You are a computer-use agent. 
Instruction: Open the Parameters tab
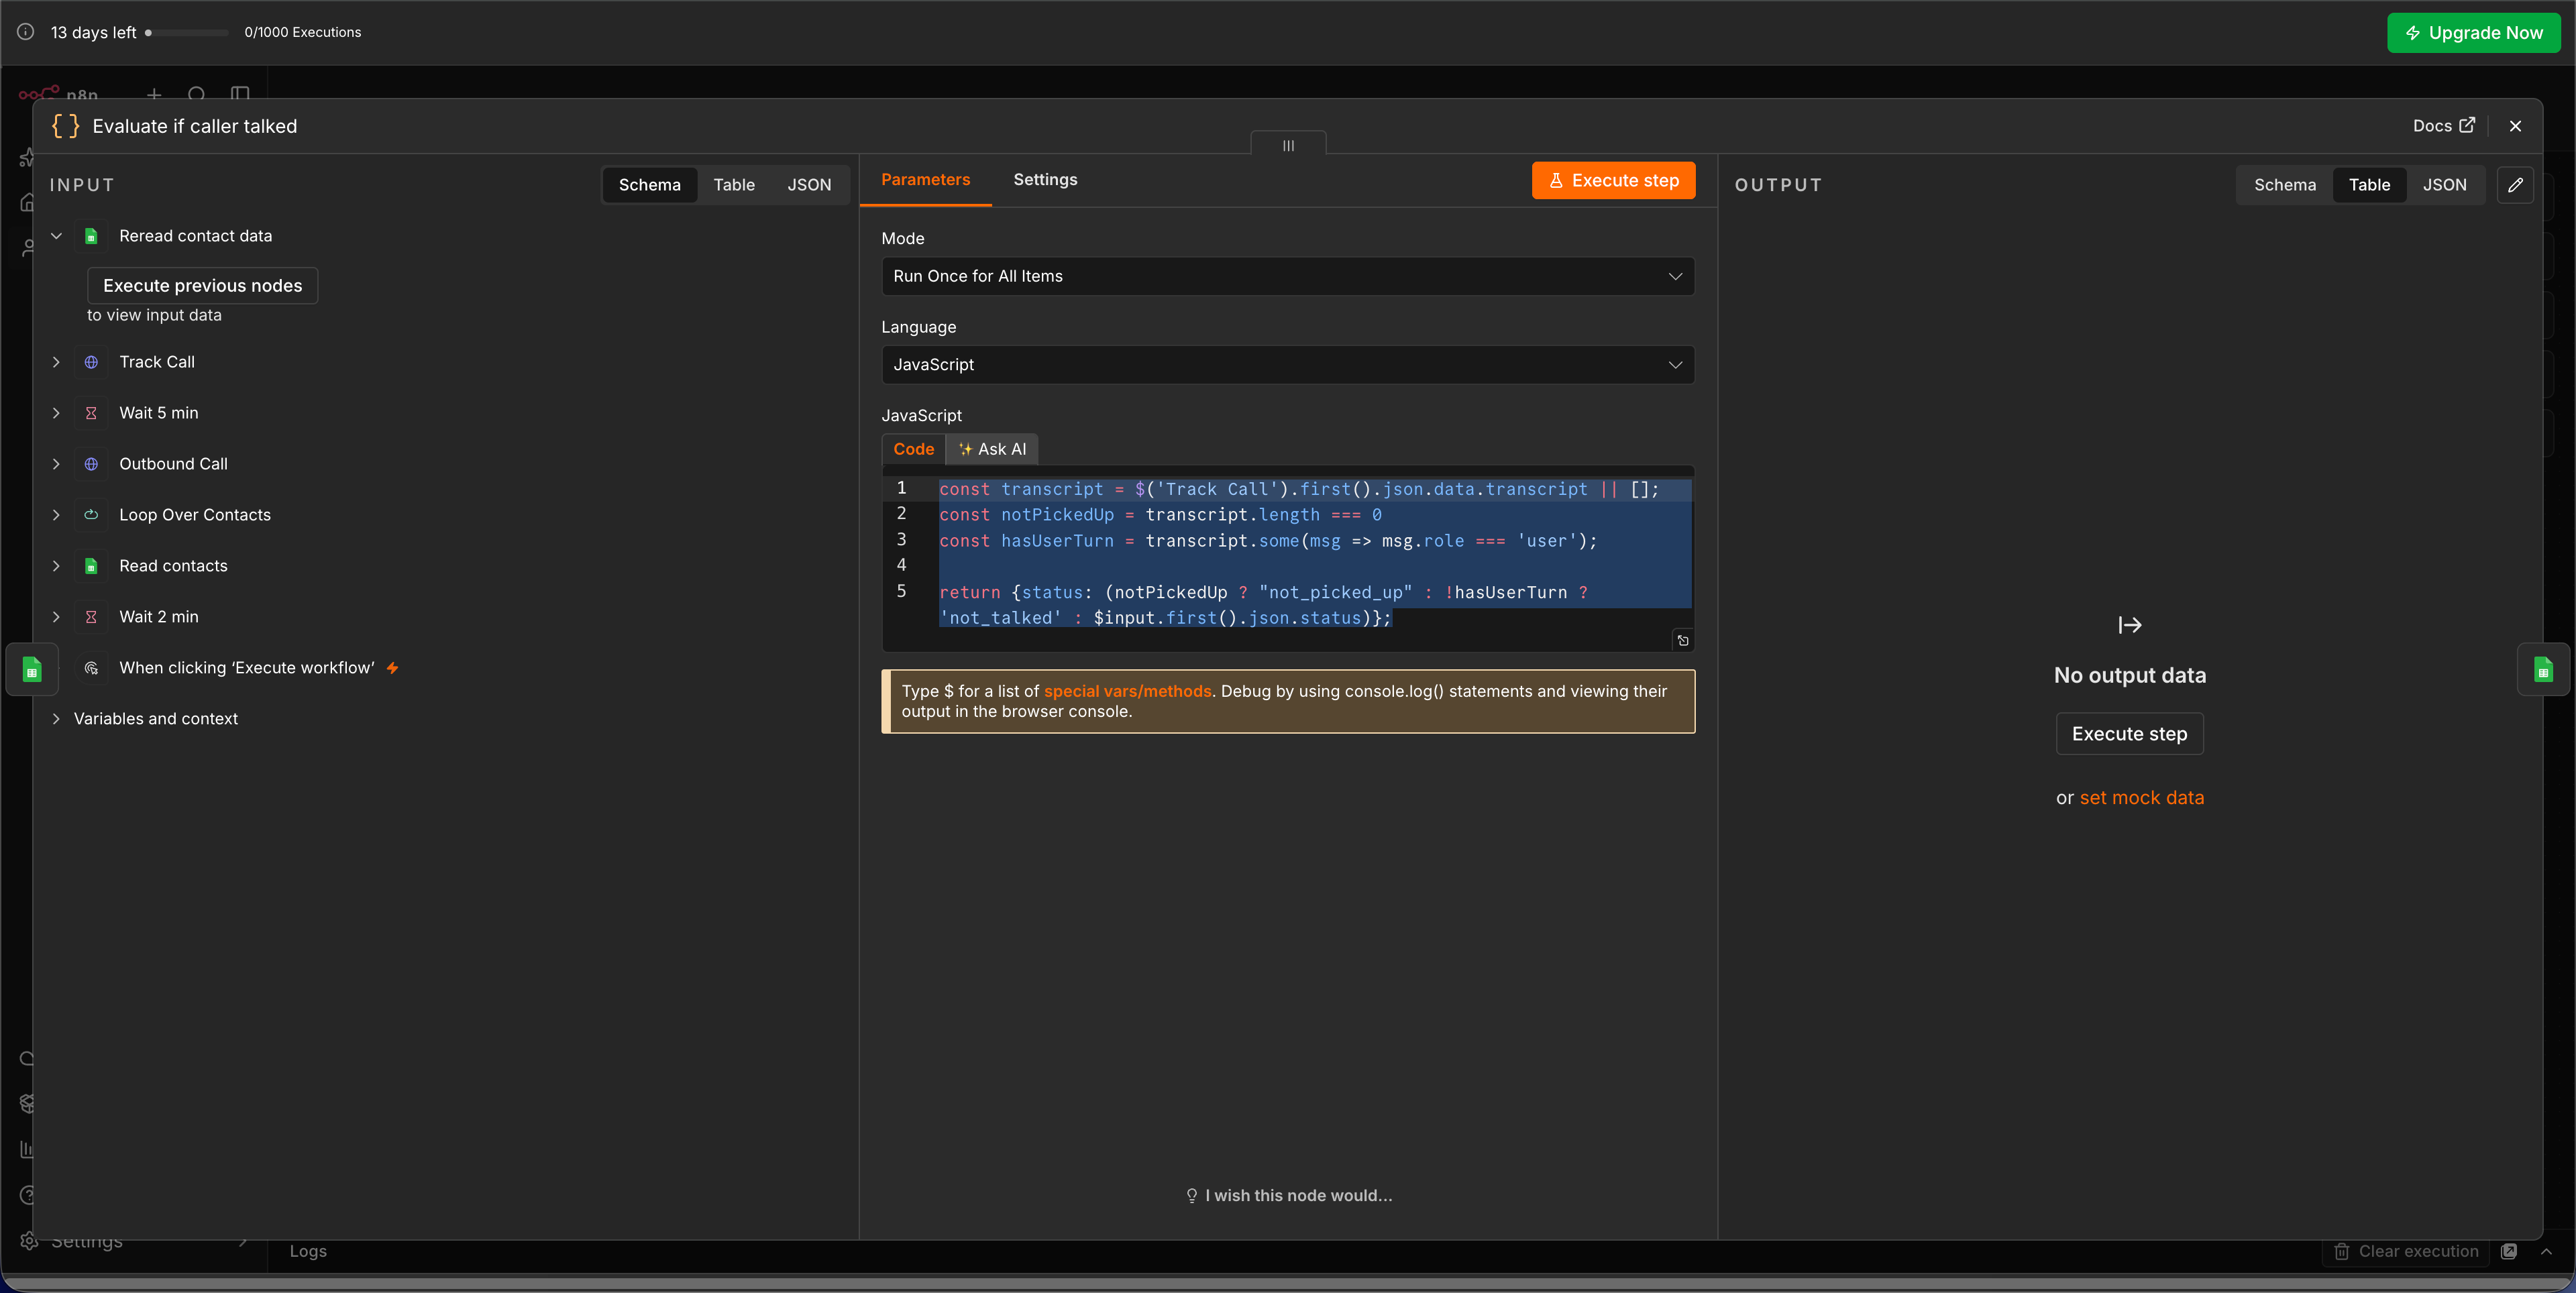point(926,180)
